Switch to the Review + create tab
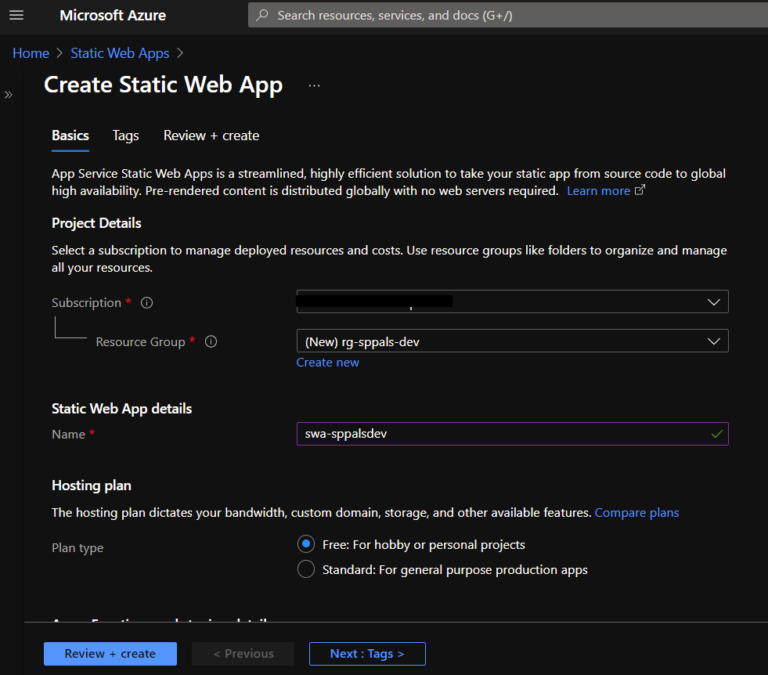 pos(211,136)
